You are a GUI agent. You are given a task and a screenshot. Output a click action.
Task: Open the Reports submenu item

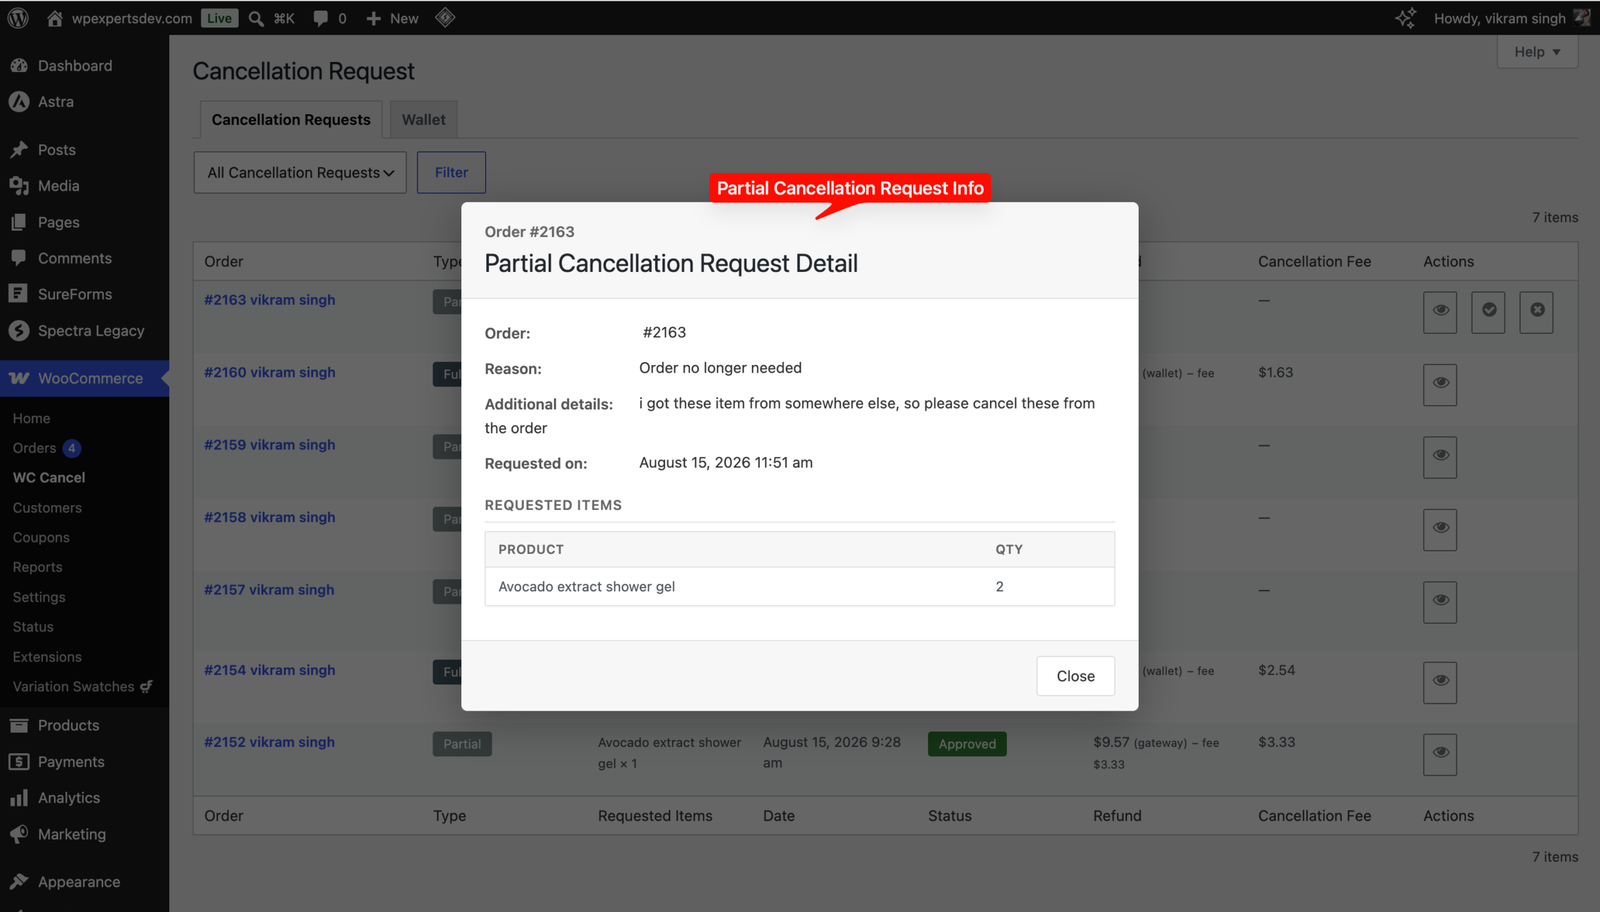[x=37, y=567]
